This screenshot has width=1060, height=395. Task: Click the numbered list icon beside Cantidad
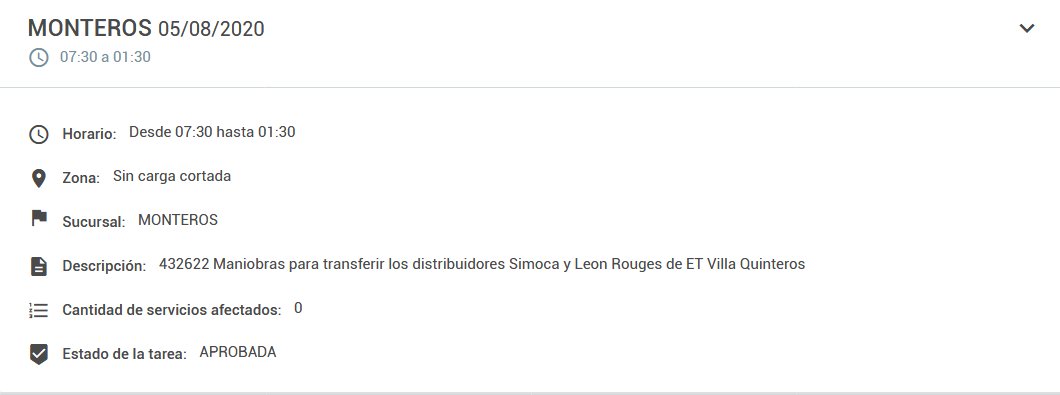pos(39,310)
